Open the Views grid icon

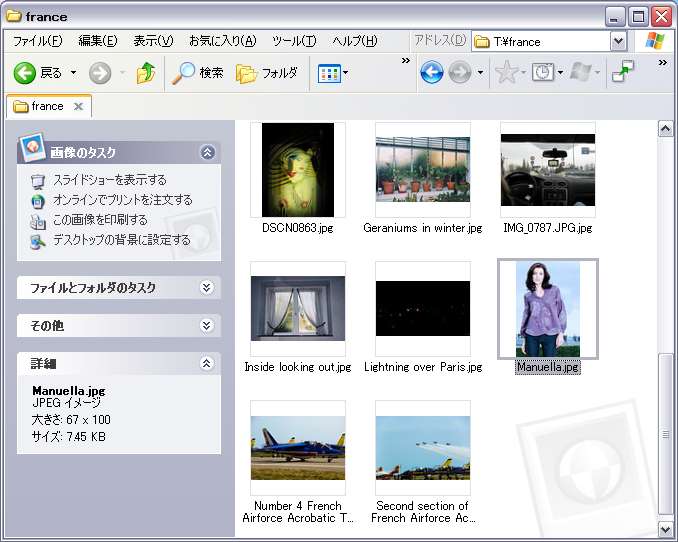(x=329, y=73)
